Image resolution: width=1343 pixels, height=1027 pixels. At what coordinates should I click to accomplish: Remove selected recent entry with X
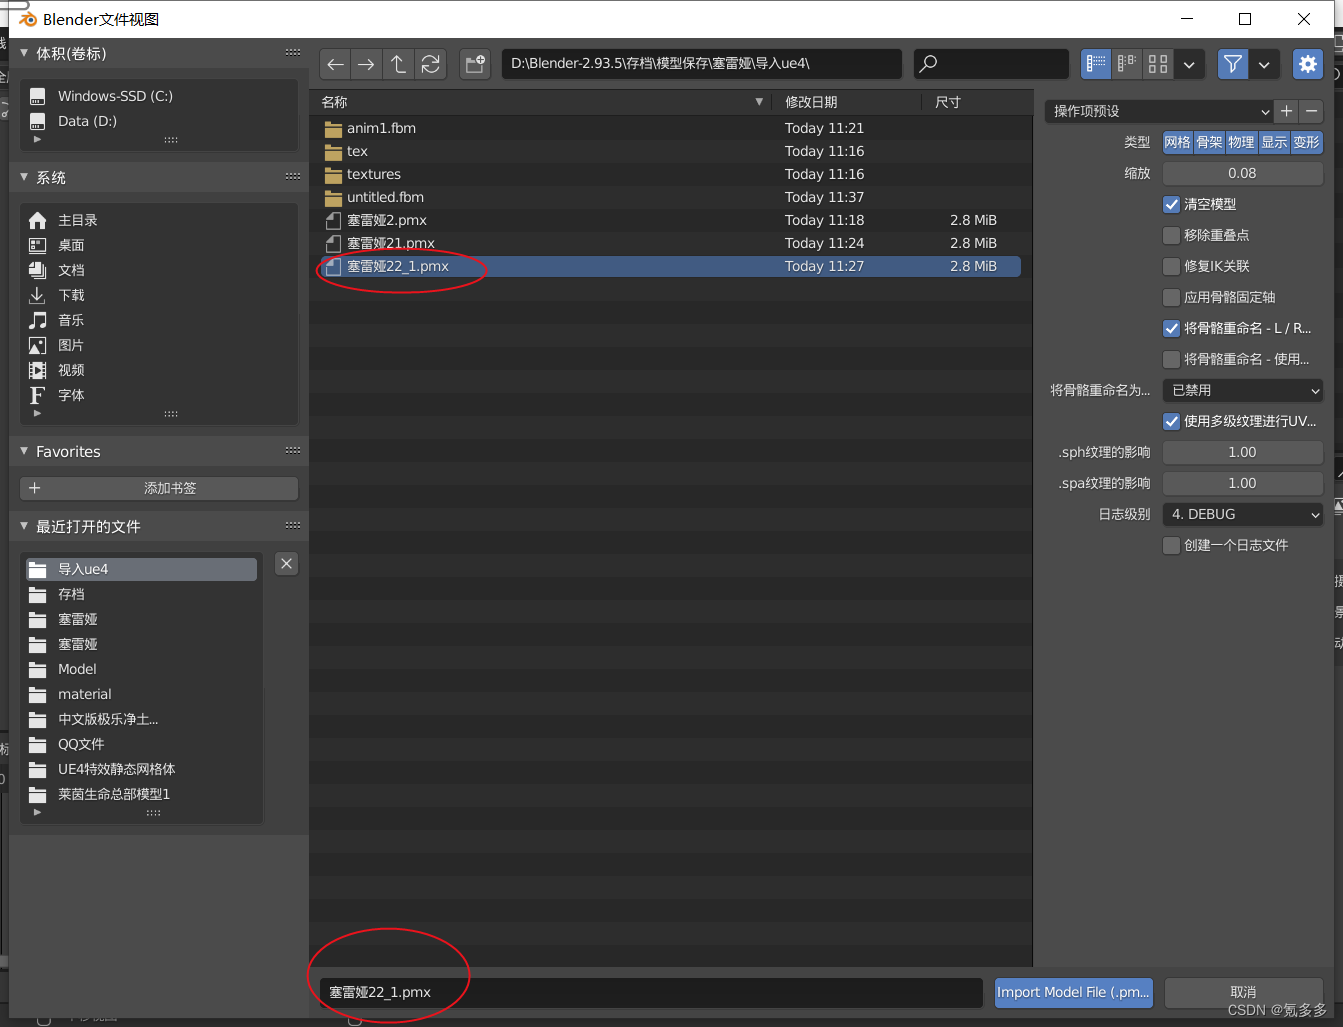coord(287,564)
